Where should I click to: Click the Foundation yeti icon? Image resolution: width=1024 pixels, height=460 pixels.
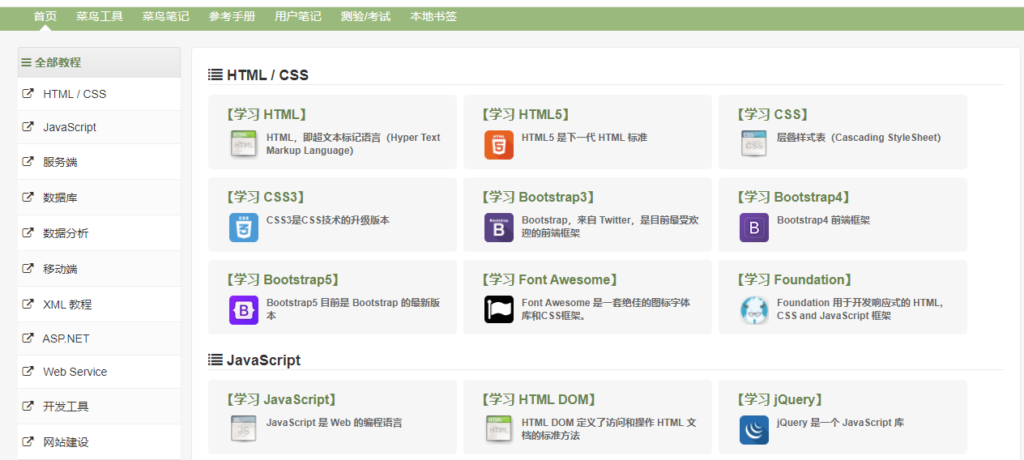(x=754, y=310)
